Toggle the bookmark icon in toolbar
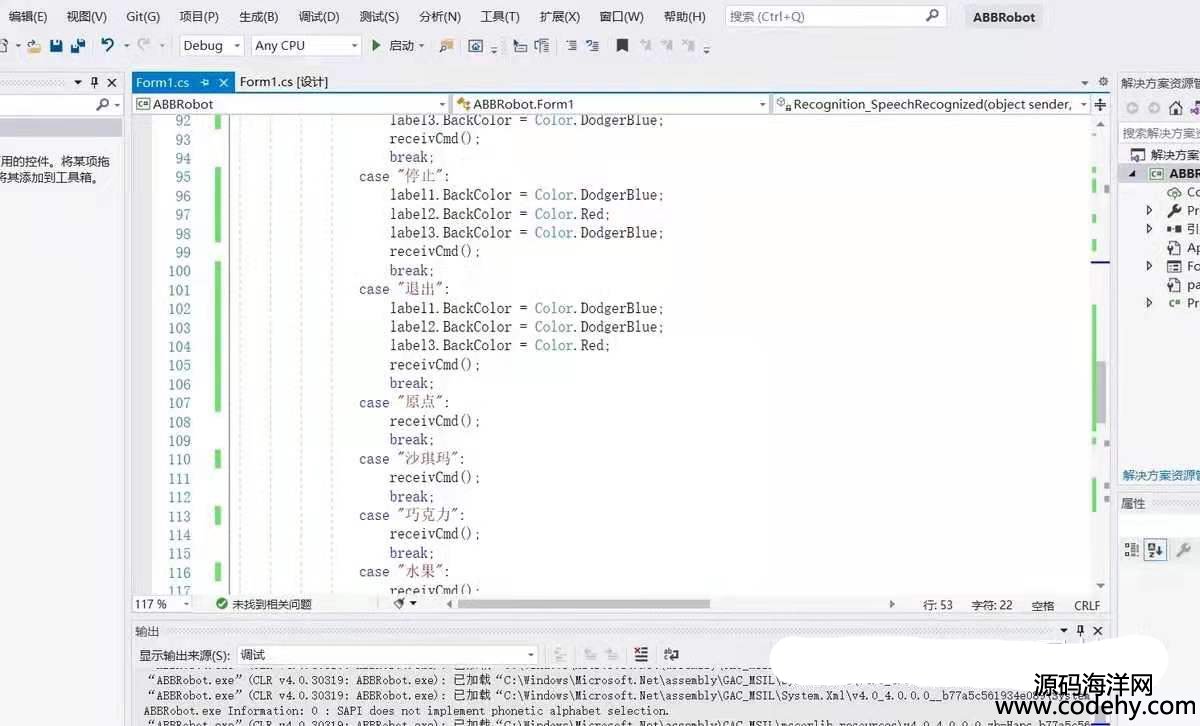 point(622,45)
